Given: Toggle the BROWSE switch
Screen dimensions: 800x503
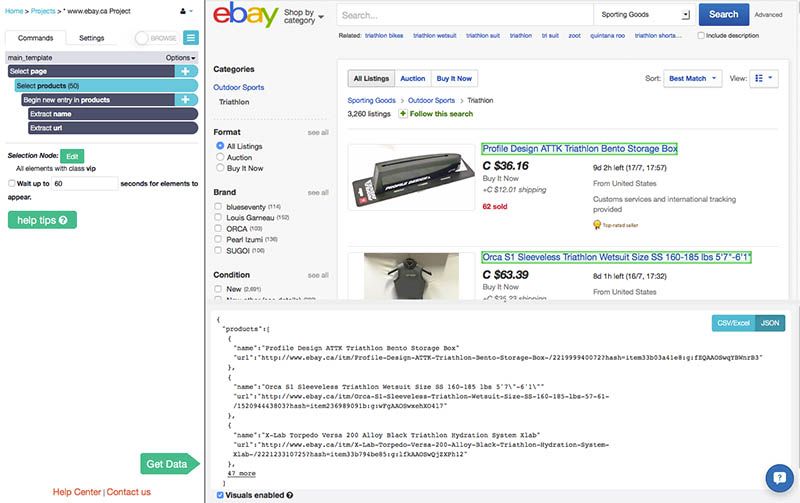Looking at the screenshot, I should (157, 38).
